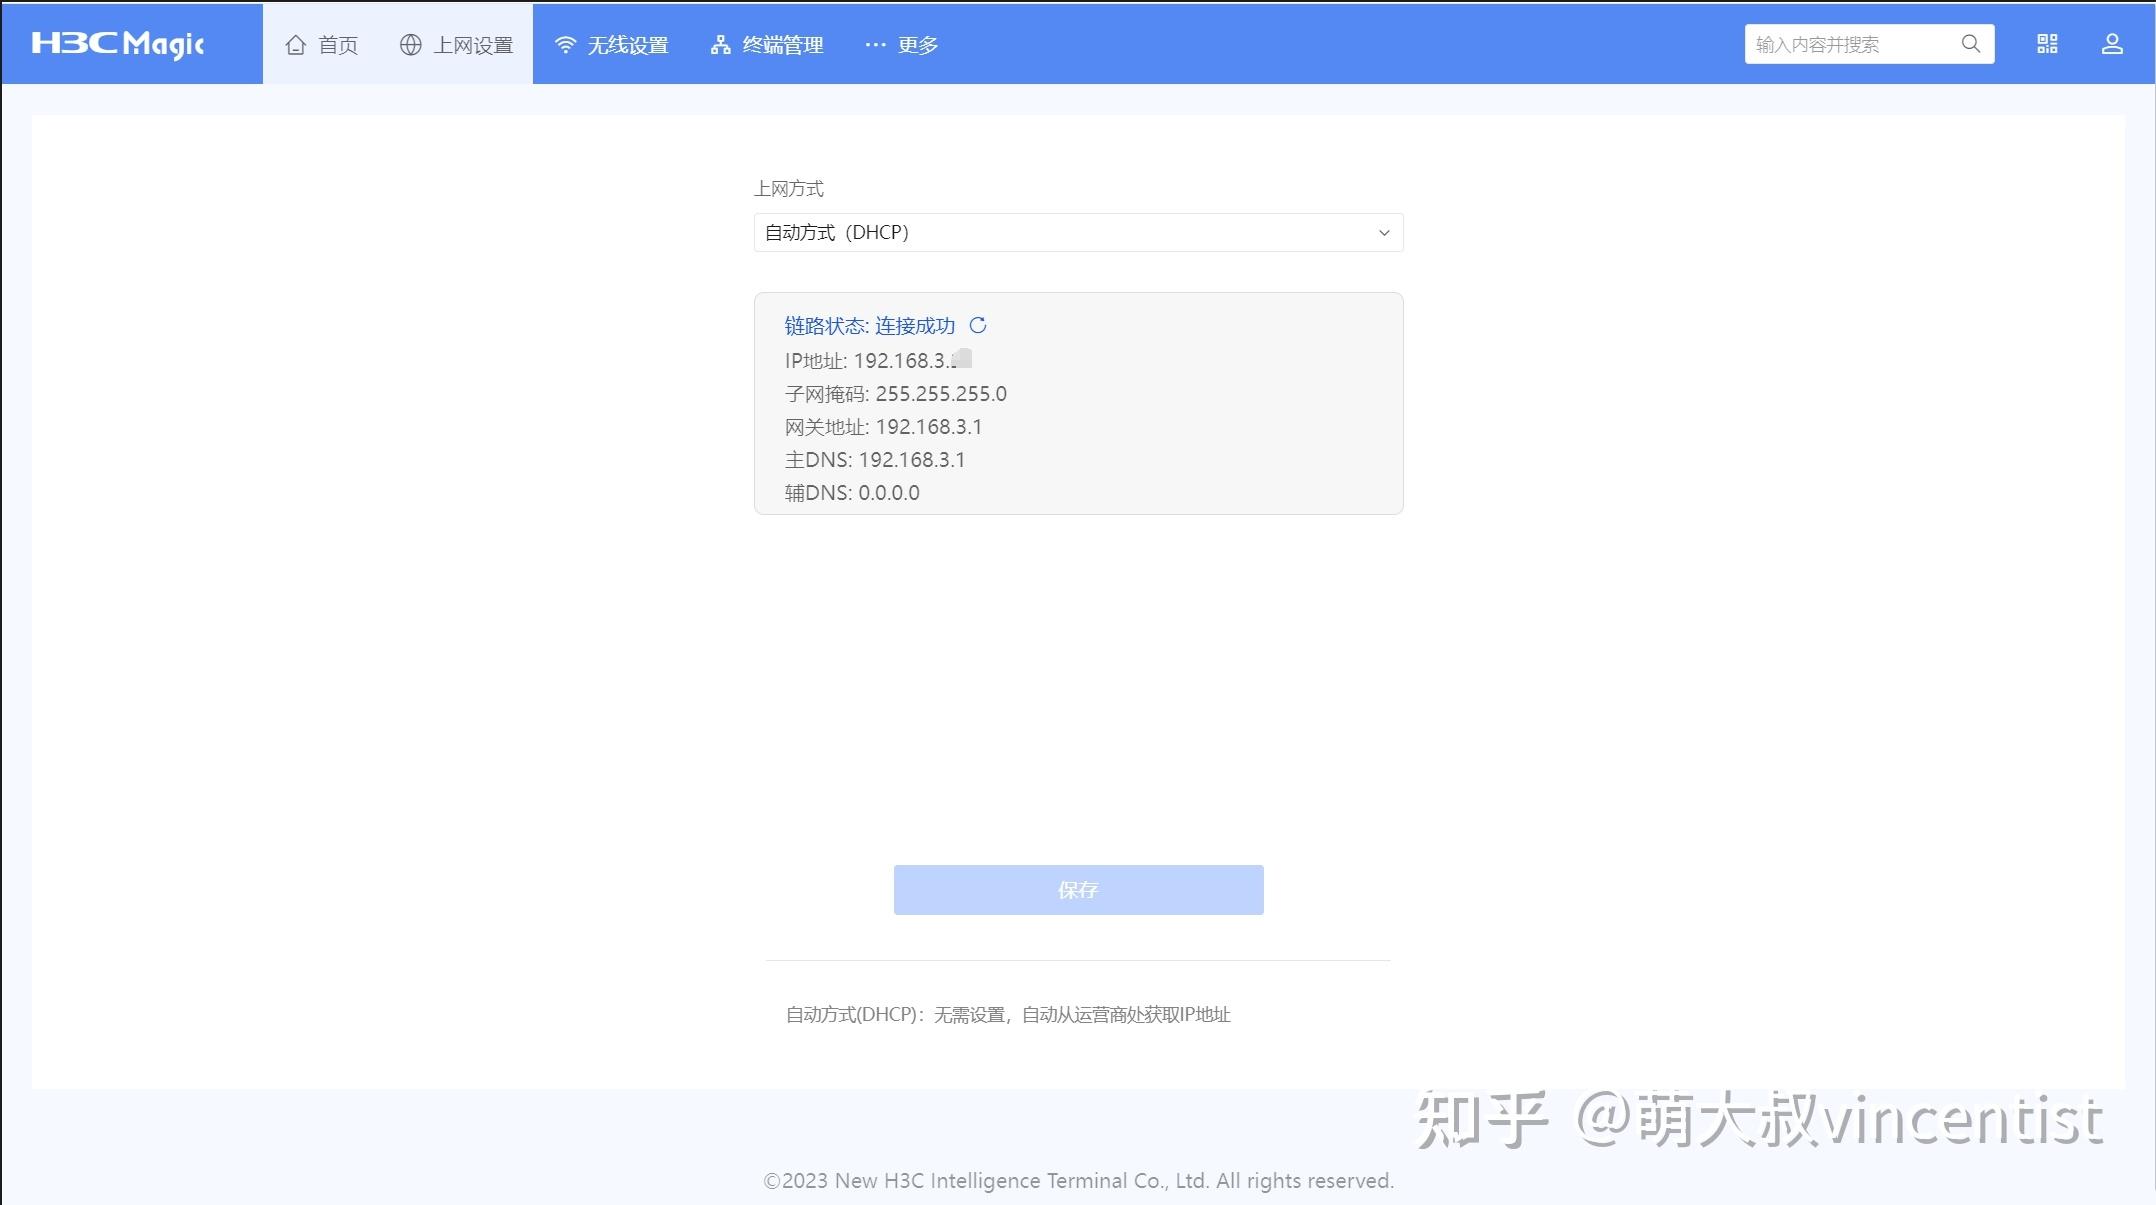Select the 首页 home icon
2156x1205 pixels.
point(294,43)
